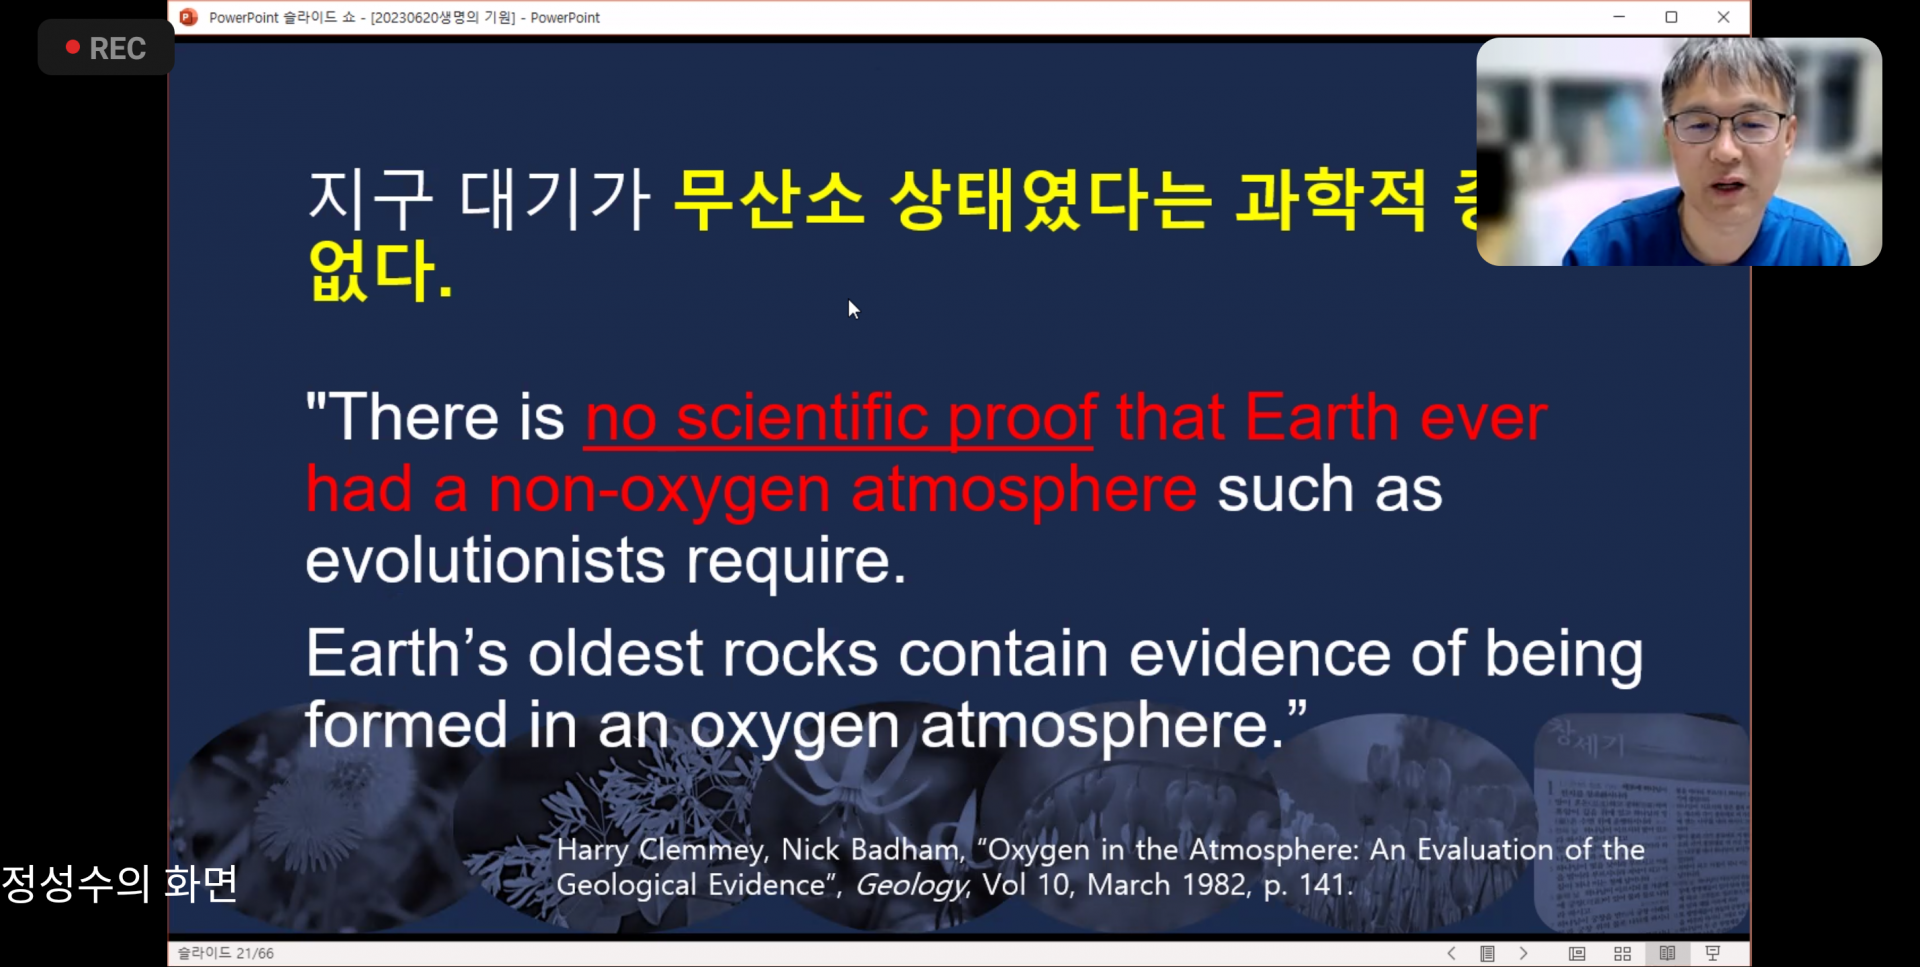Screen dimensions: 1920x967
Task: Click the "정성수의 화면" screen-share label
Action: tap(120, 883)
